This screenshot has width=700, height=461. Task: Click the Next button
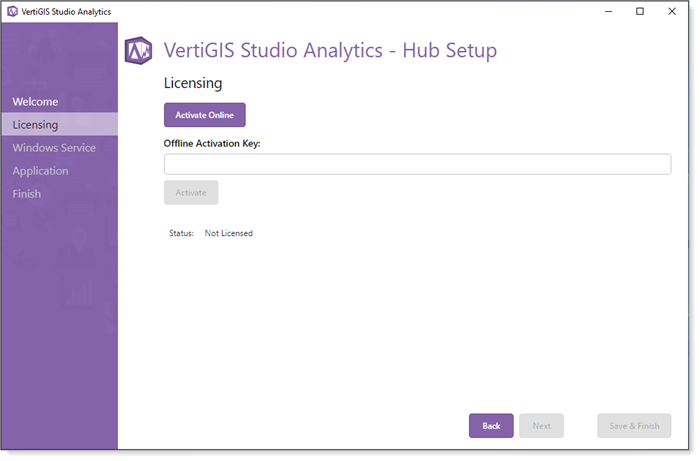(541, 426)
